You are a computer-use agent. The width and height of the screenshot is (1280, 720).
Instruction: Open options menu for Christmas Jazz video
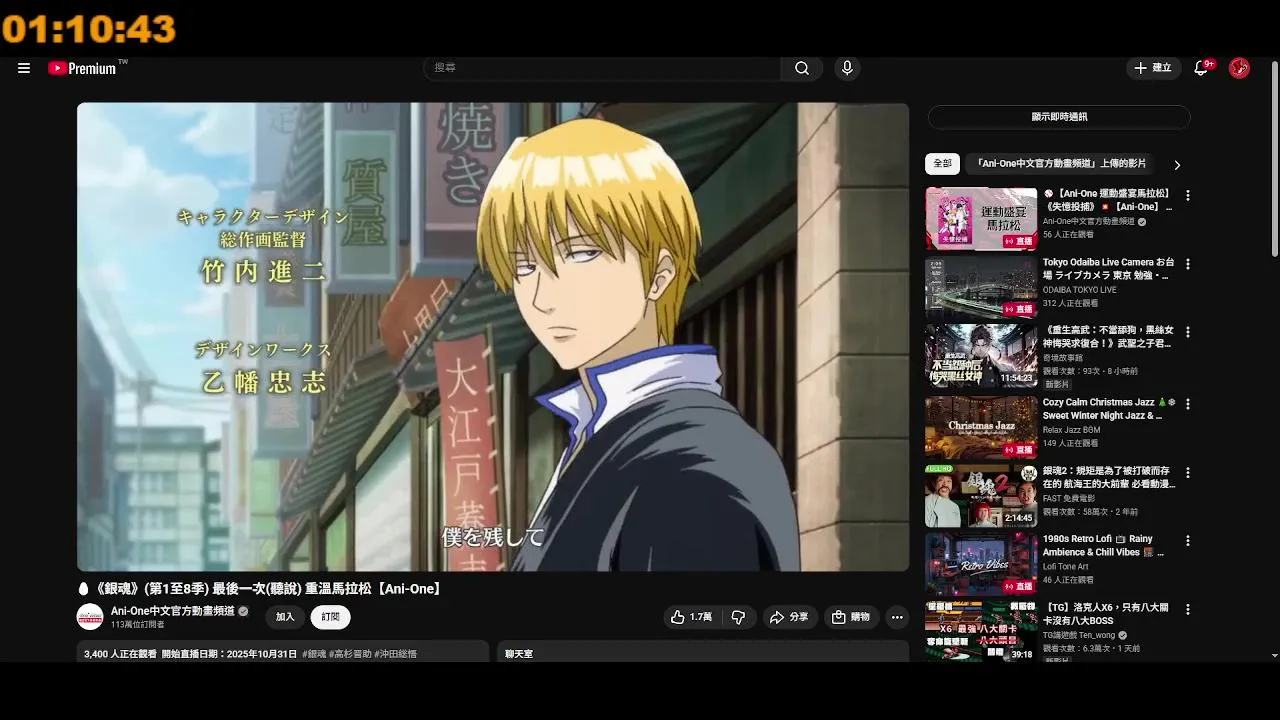1188,404
